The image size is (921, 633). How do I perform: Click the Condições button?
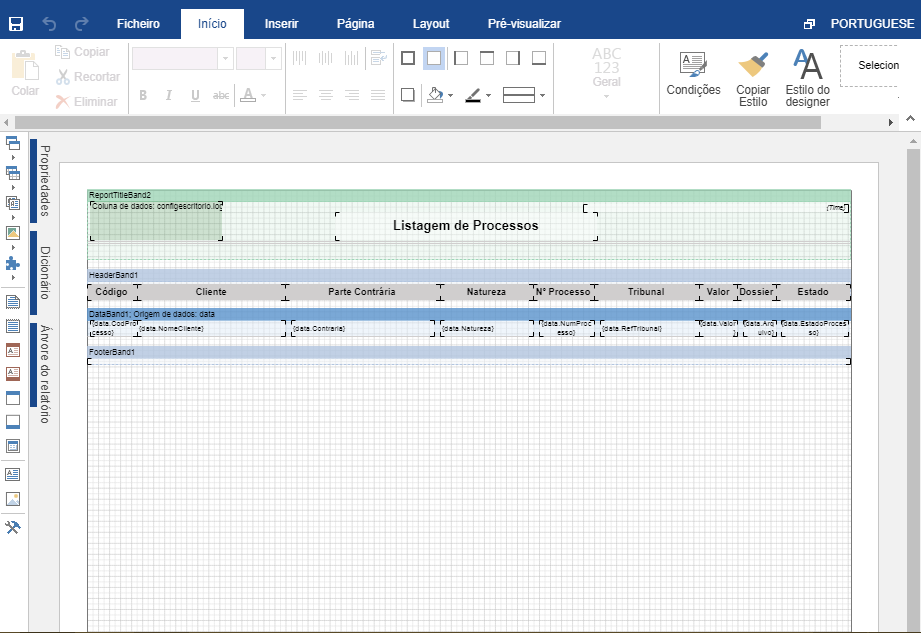(x=693, y=75)
